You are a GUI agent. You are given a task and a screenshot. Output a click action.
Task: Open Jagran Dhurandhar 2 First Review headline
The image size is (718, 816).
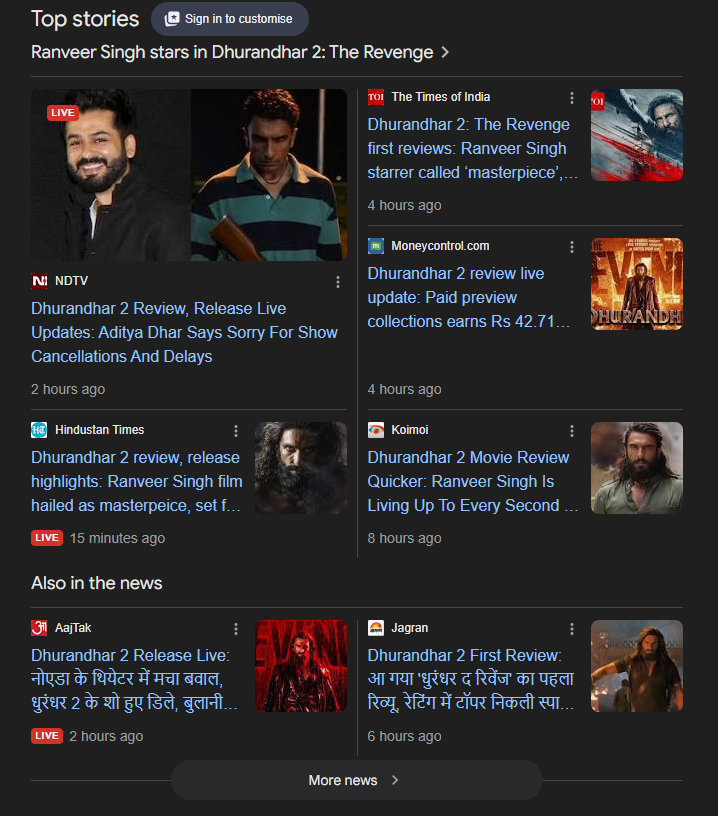pyautogui.click(x=470, y=680)
